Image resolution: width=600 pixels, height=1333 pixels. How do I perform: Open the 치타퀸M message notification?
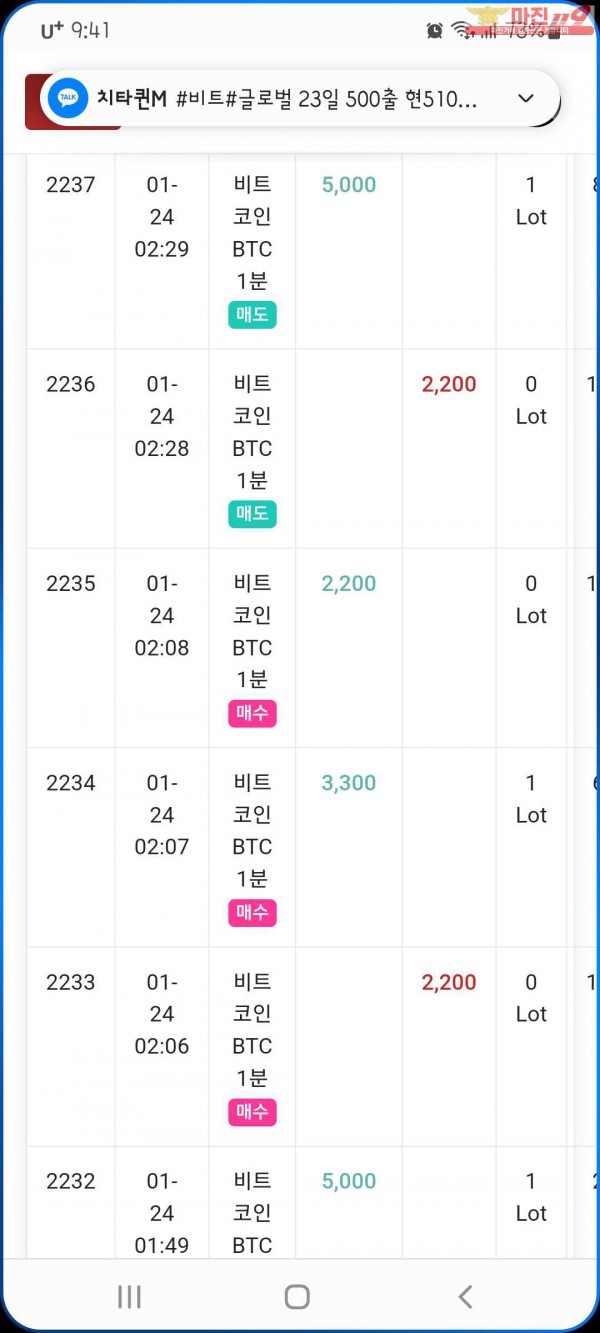click(290, 98)
